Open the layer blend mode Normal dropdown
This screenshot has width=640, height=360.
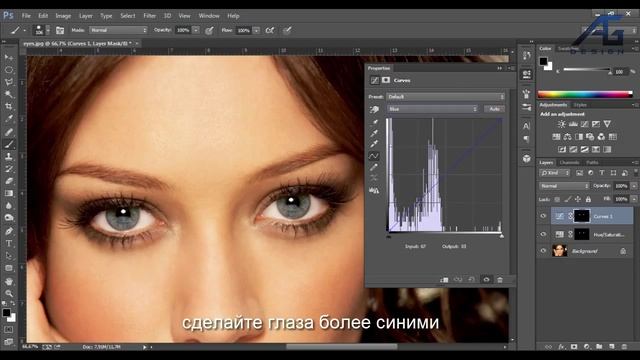tap(564, 186)
